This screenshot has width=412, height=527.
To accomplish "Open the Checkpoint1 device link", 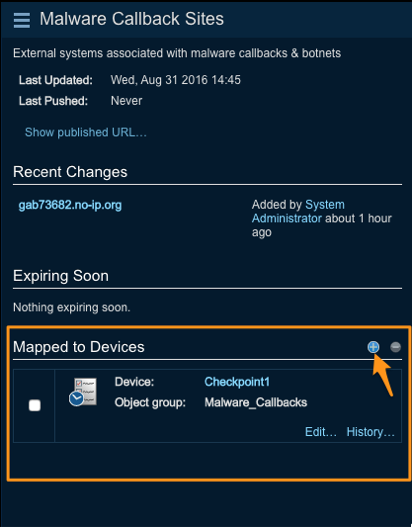I will point(237,382).
